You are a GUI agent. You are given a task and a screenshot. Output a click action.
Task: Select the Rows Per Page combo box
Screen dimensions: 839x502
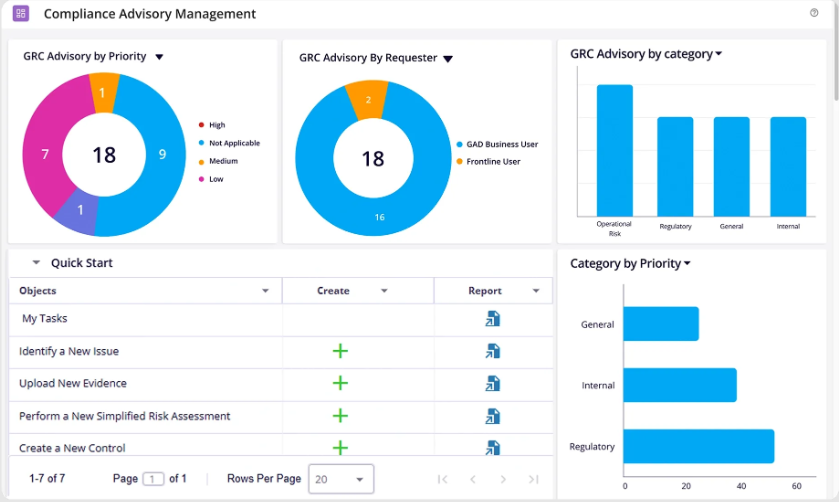click(x=341, y=479)
